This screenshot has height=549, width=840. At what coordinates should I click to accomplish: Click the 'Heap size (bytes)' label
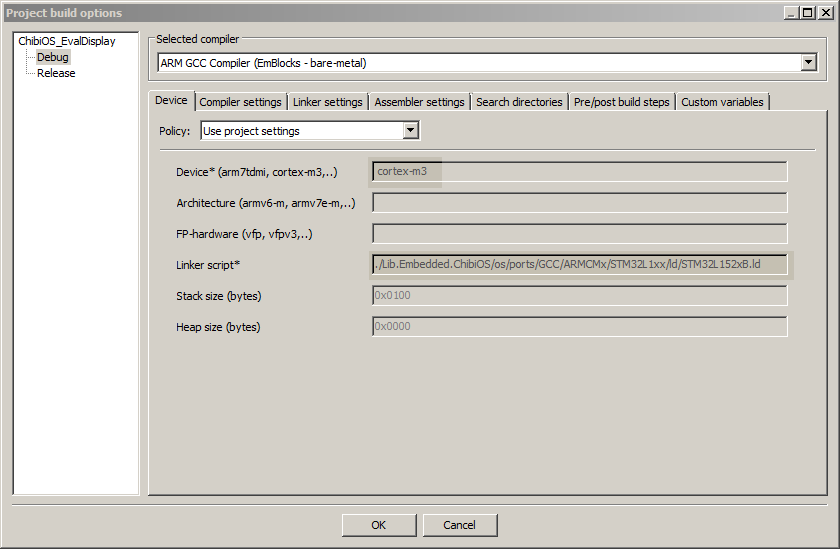[218, 327]
